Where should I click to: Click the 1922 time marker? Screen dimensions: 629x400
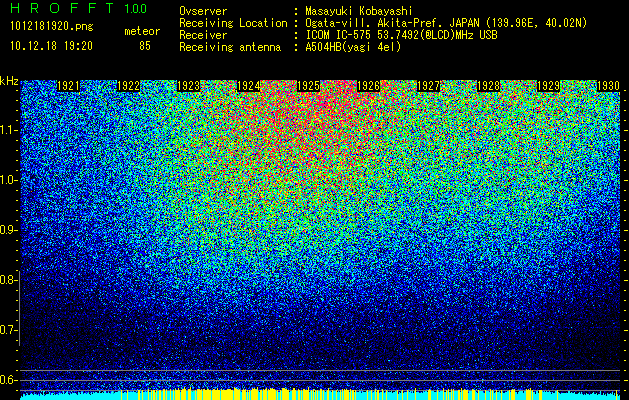pos(128,86)
